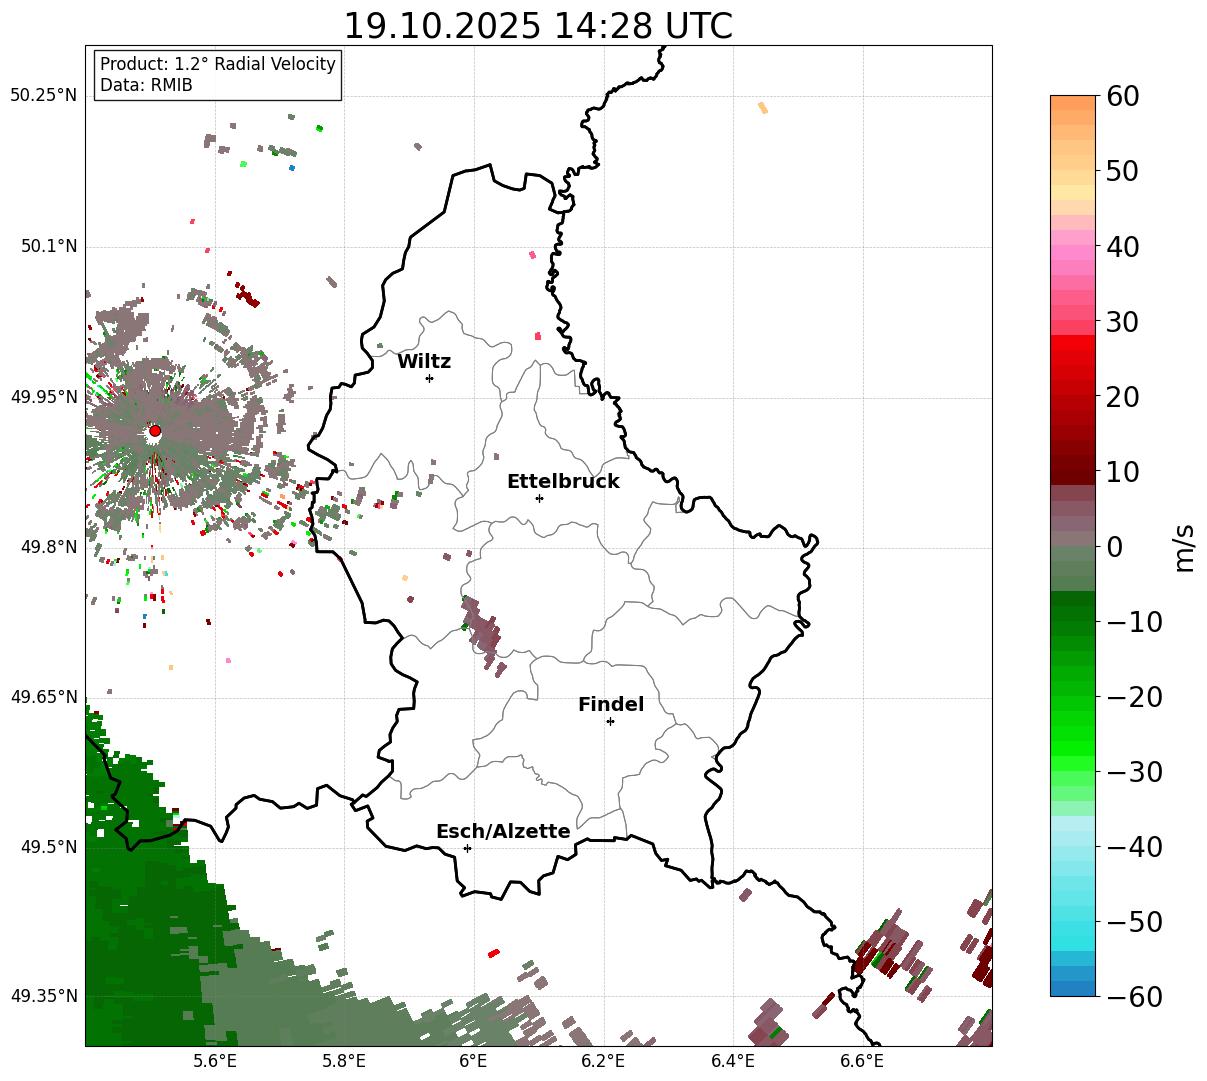Screen dimensions: 1207x1081
Task: Click the colorbar 0 tick label
Action: coord(1114,547)
